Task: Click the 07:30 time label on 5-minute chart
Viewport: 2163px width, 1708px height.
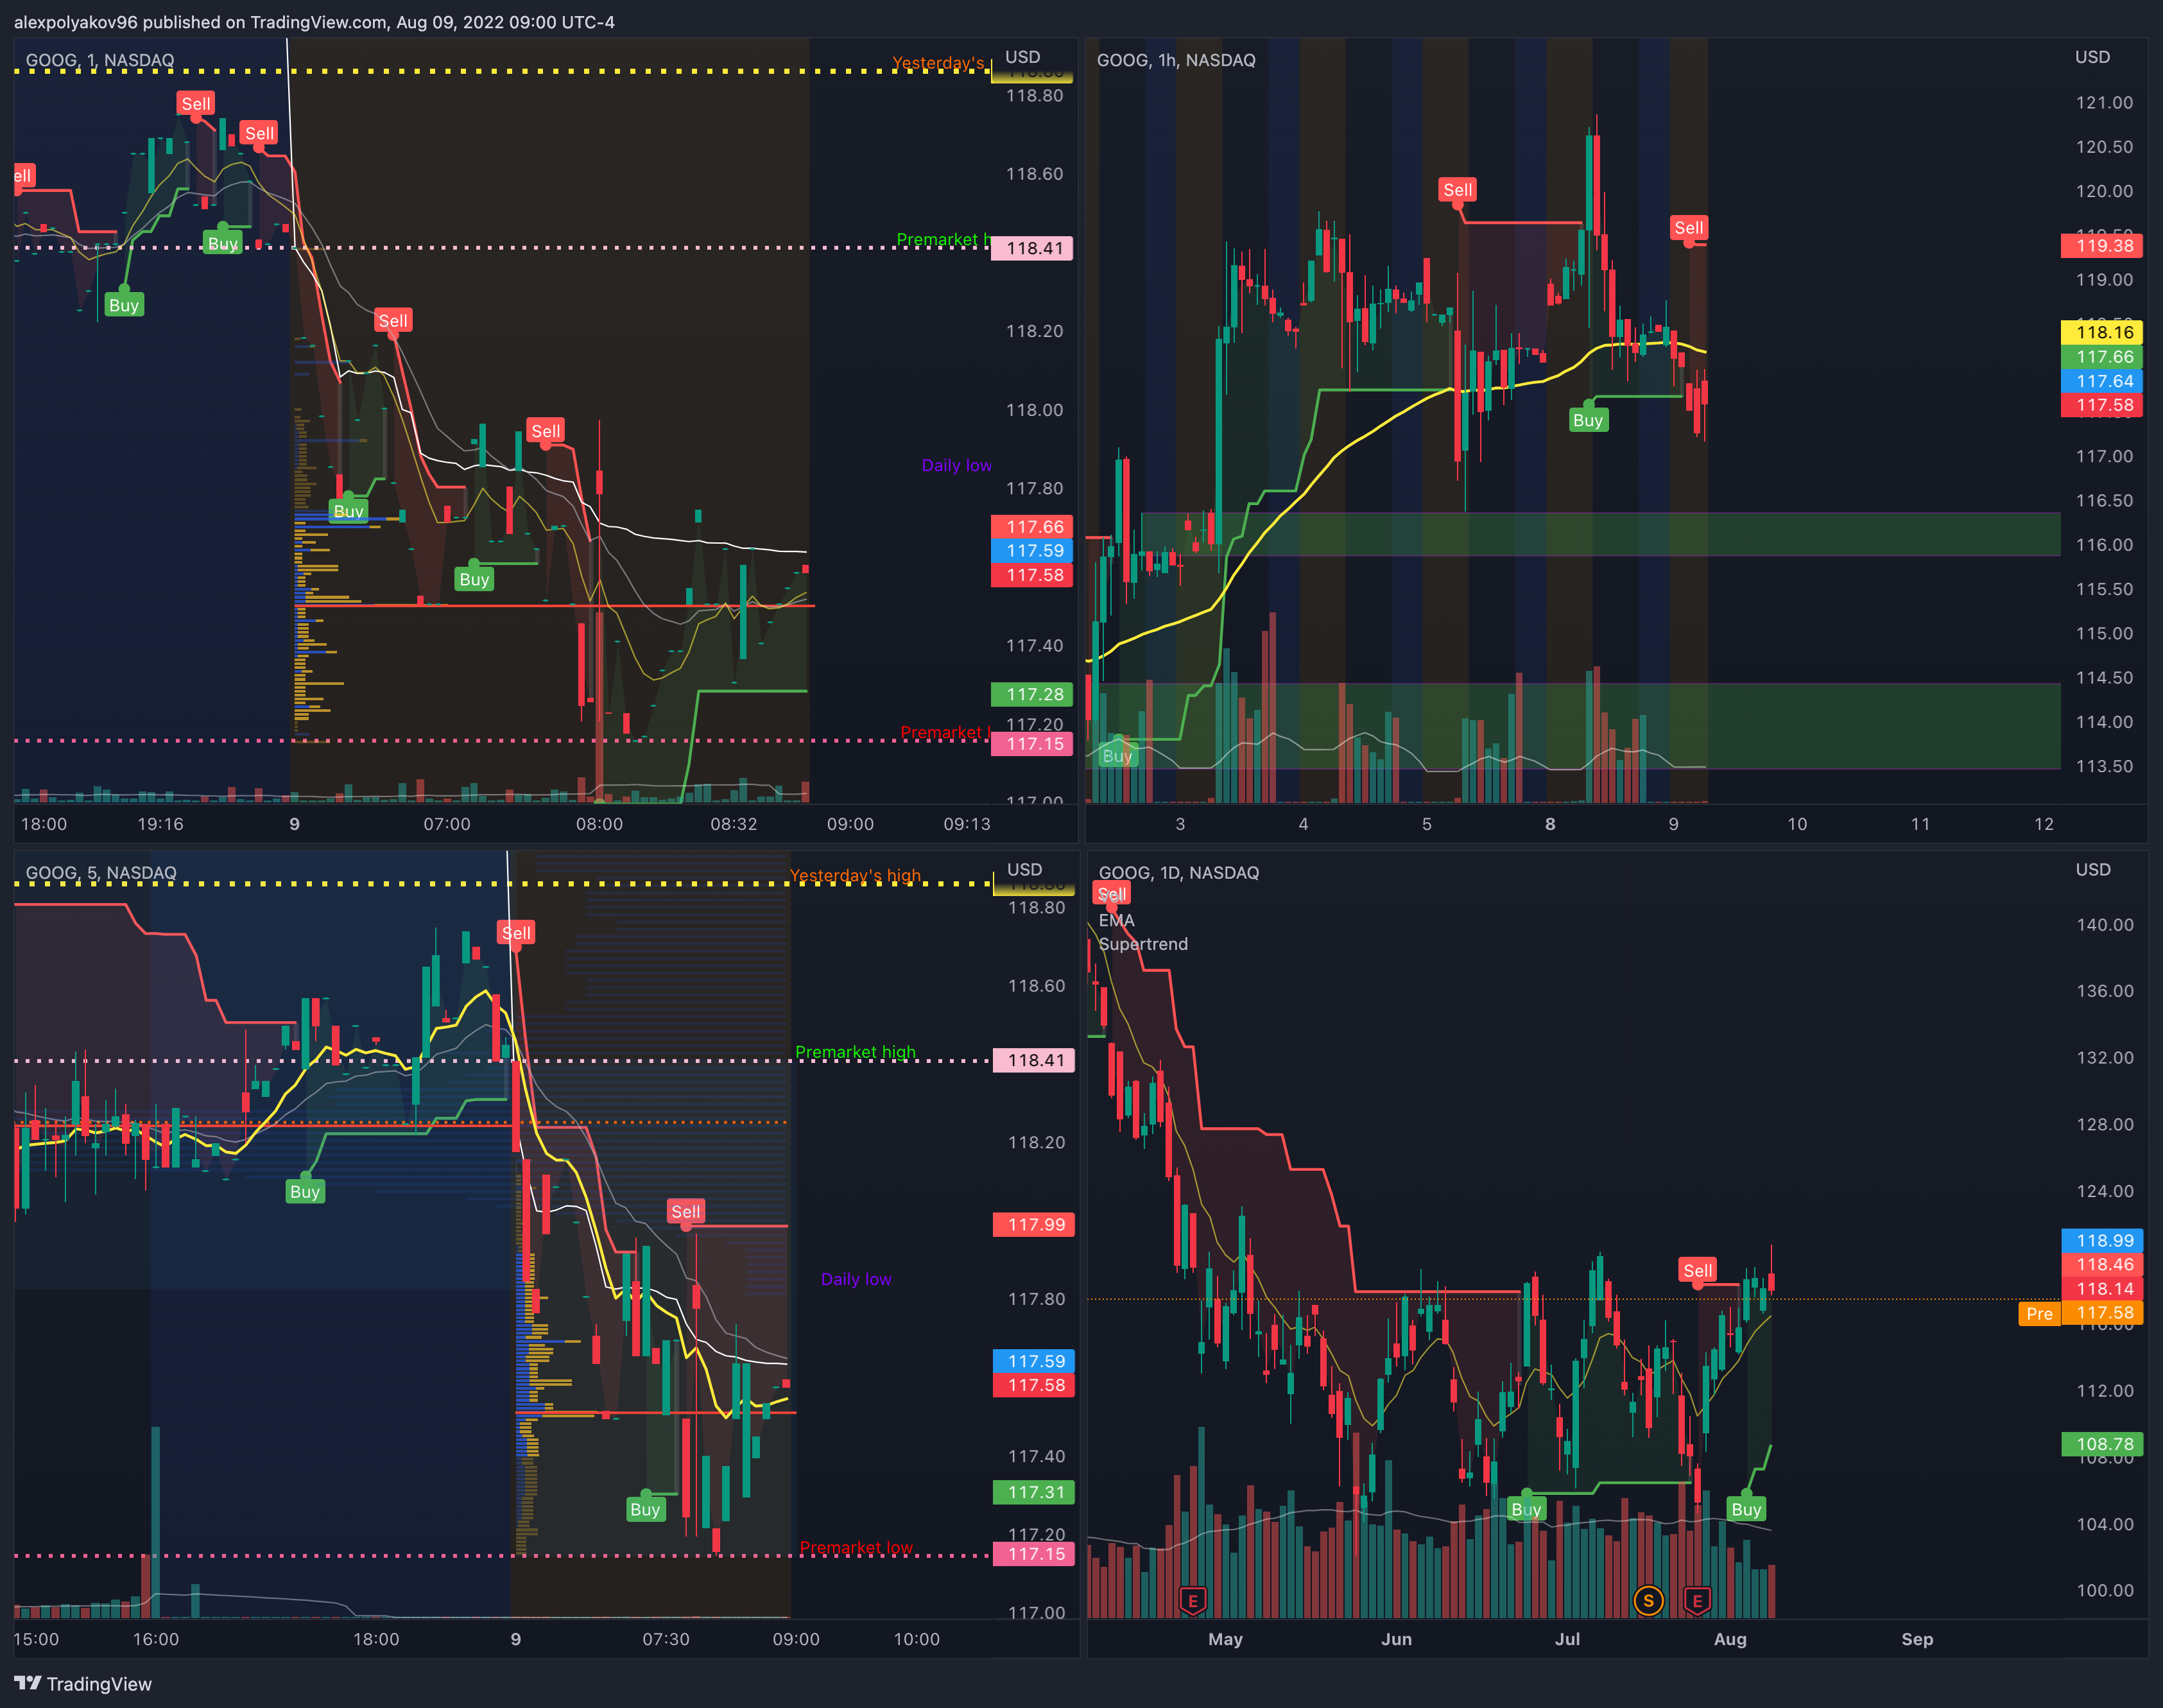Action: [666, 1639]
